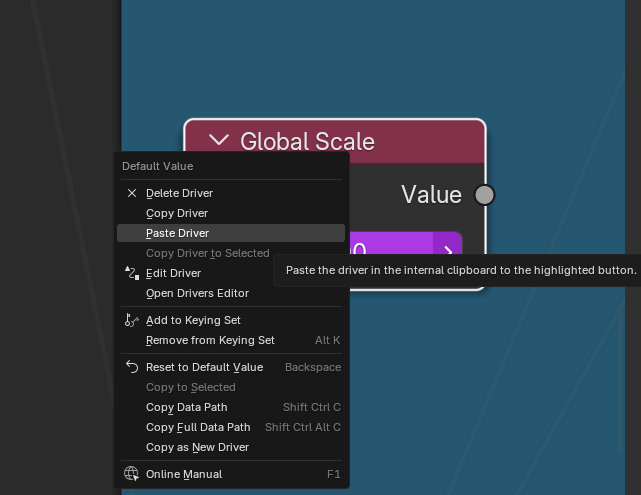Image resolution: width=641 pixels, height=495 pixels.
Task: Choose Copy as New Driver
Action: click(x=231, y=447)
